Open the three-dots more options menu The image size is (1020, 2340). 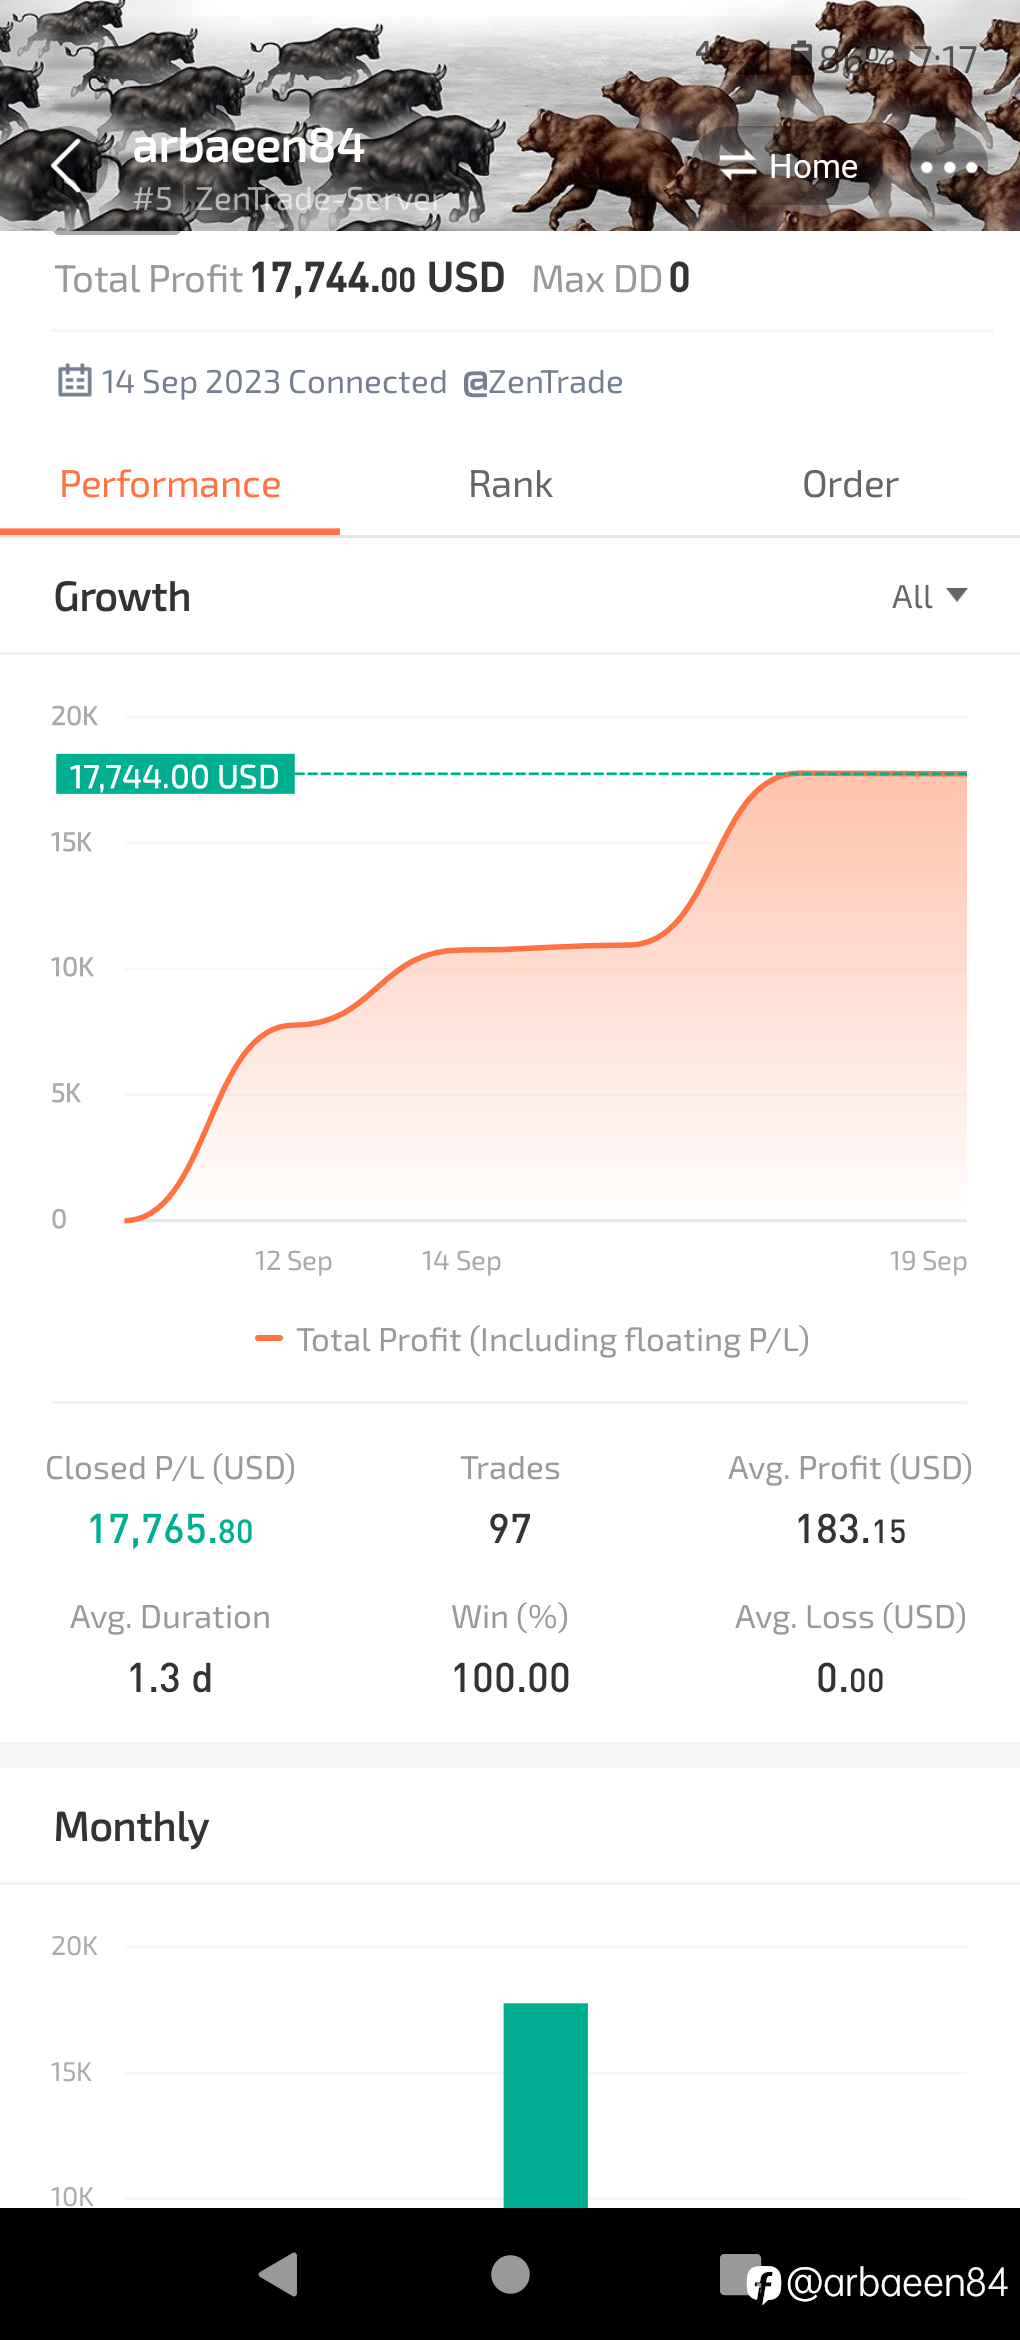[x=949, y=167]
